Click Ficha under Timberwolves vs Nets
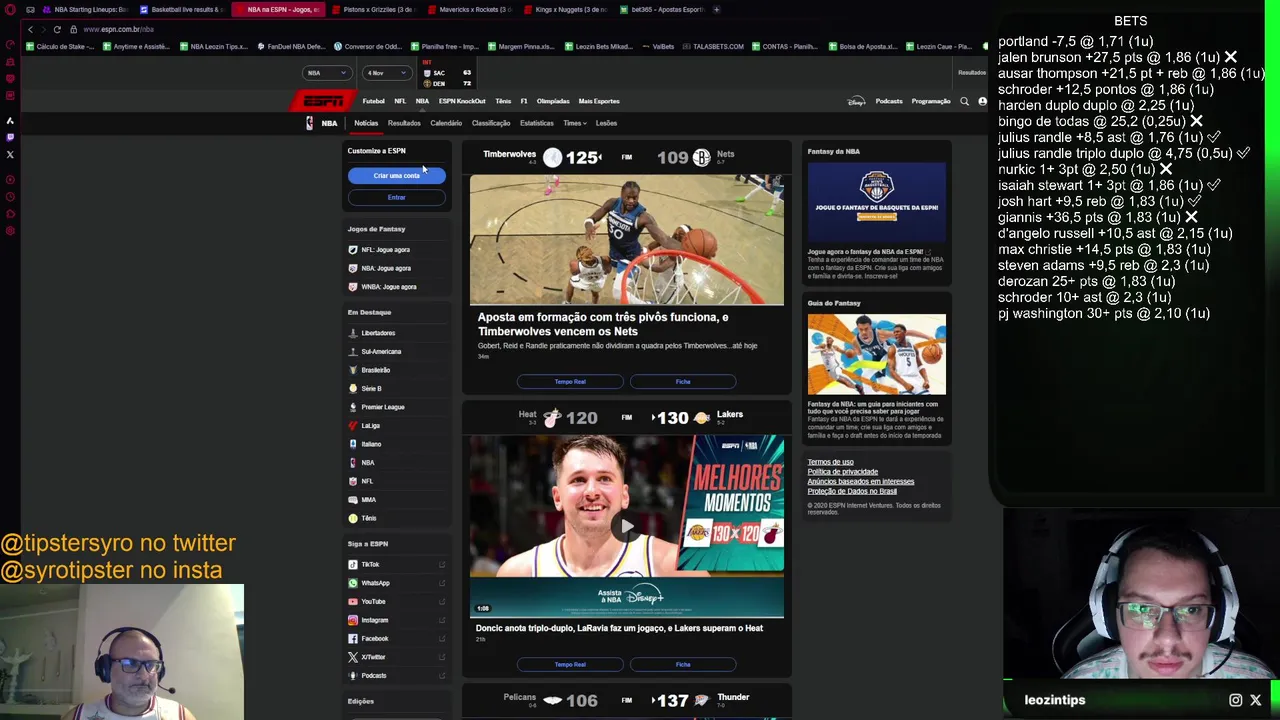This screenshot has height=720, width=1280. tap(683, 382)
